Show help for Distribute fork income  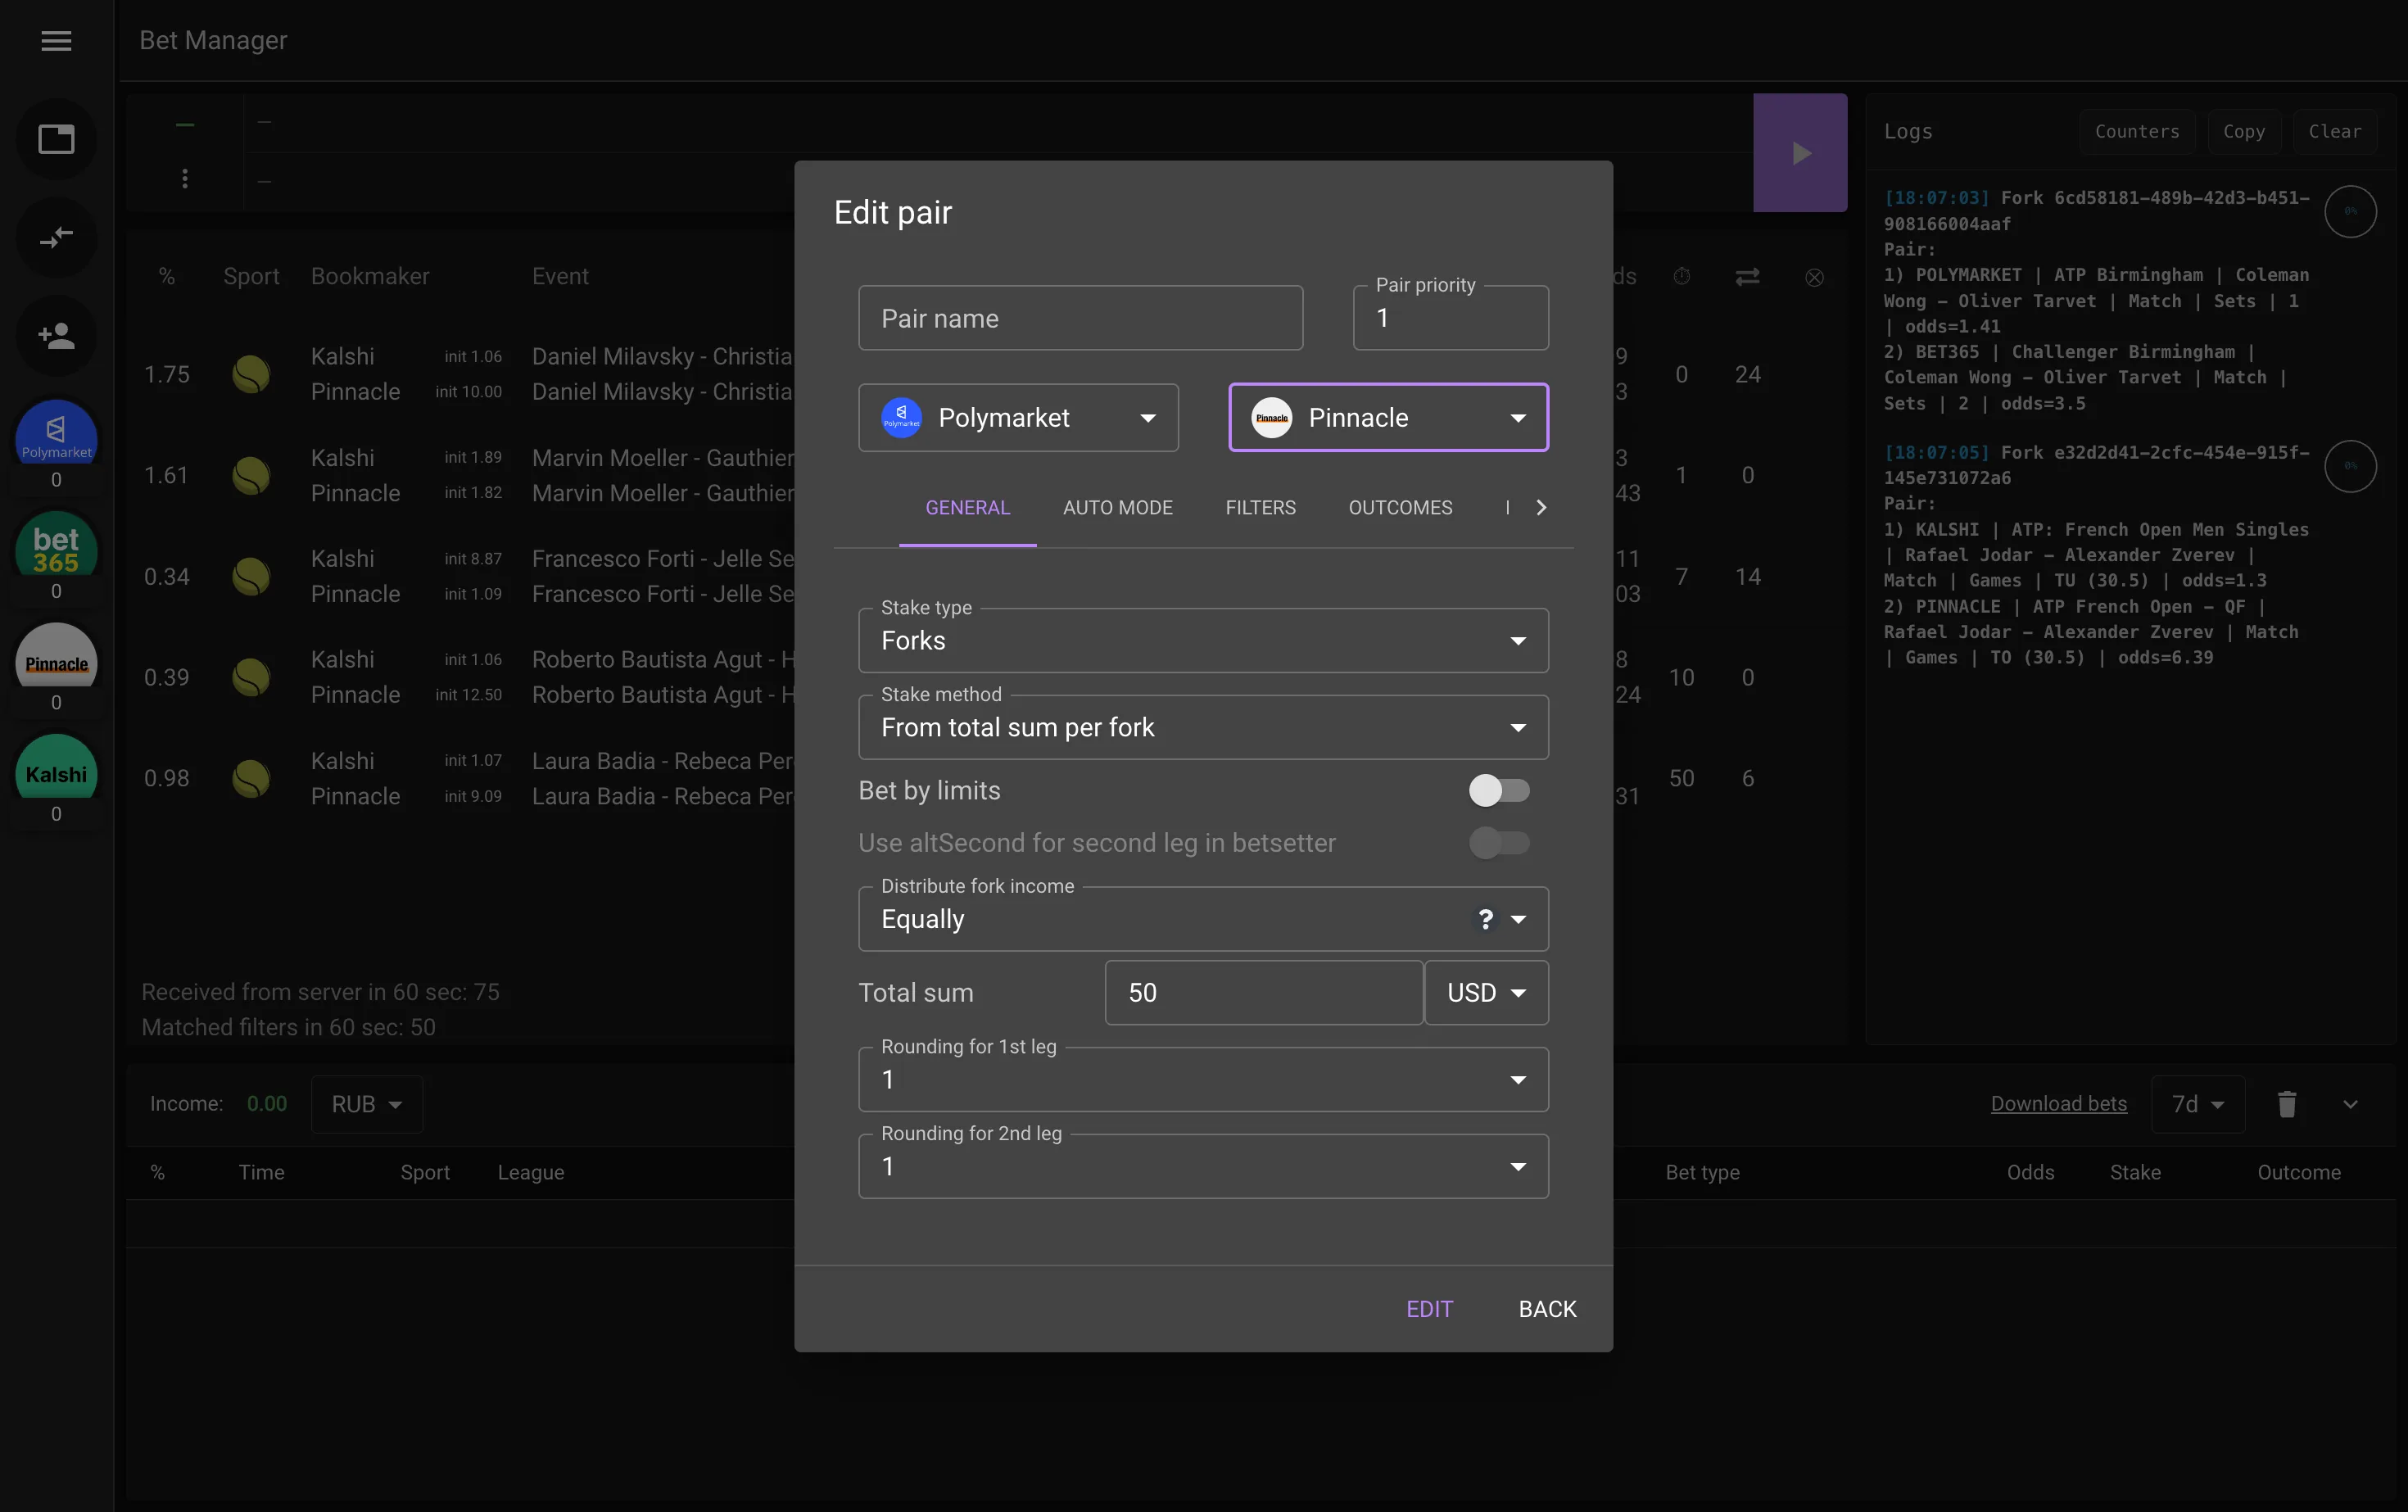point(1486,919)
